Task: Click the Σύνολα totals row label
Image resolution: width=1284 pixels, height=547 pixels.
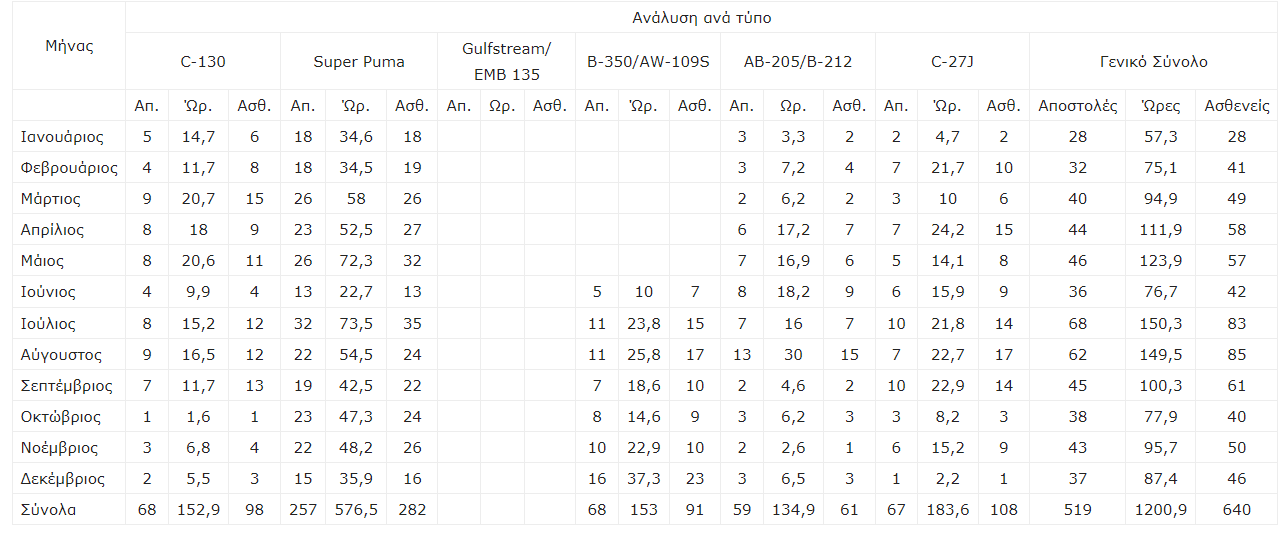Action: point(48,510)
